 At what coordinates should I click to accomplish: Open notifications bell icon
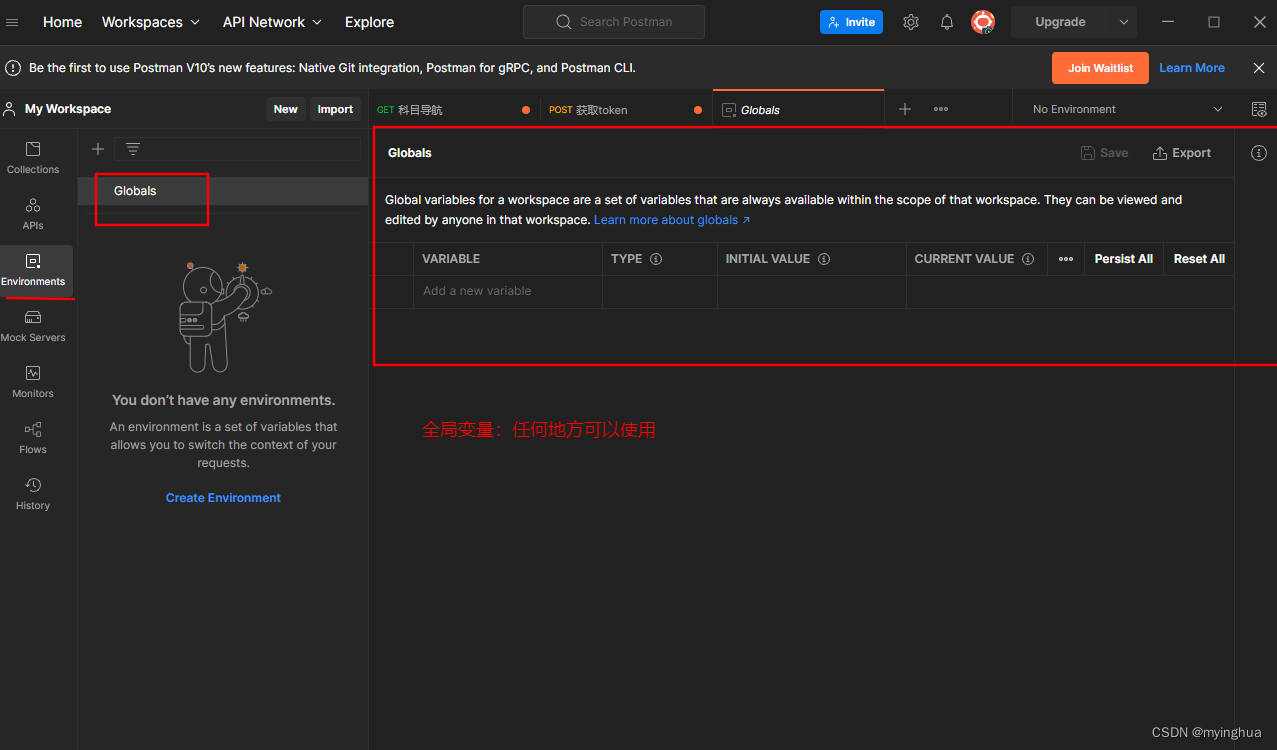[947, 22]
